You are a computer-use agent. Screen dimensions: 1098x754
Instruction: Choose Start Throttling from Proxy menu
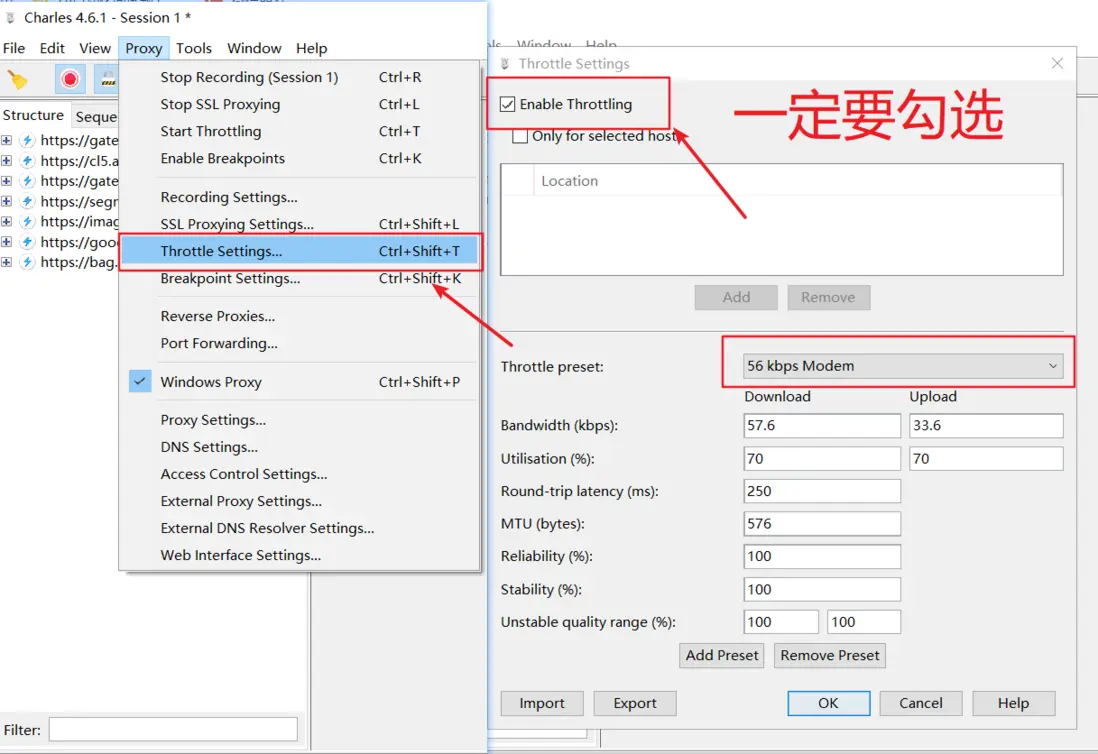point(300,132)
